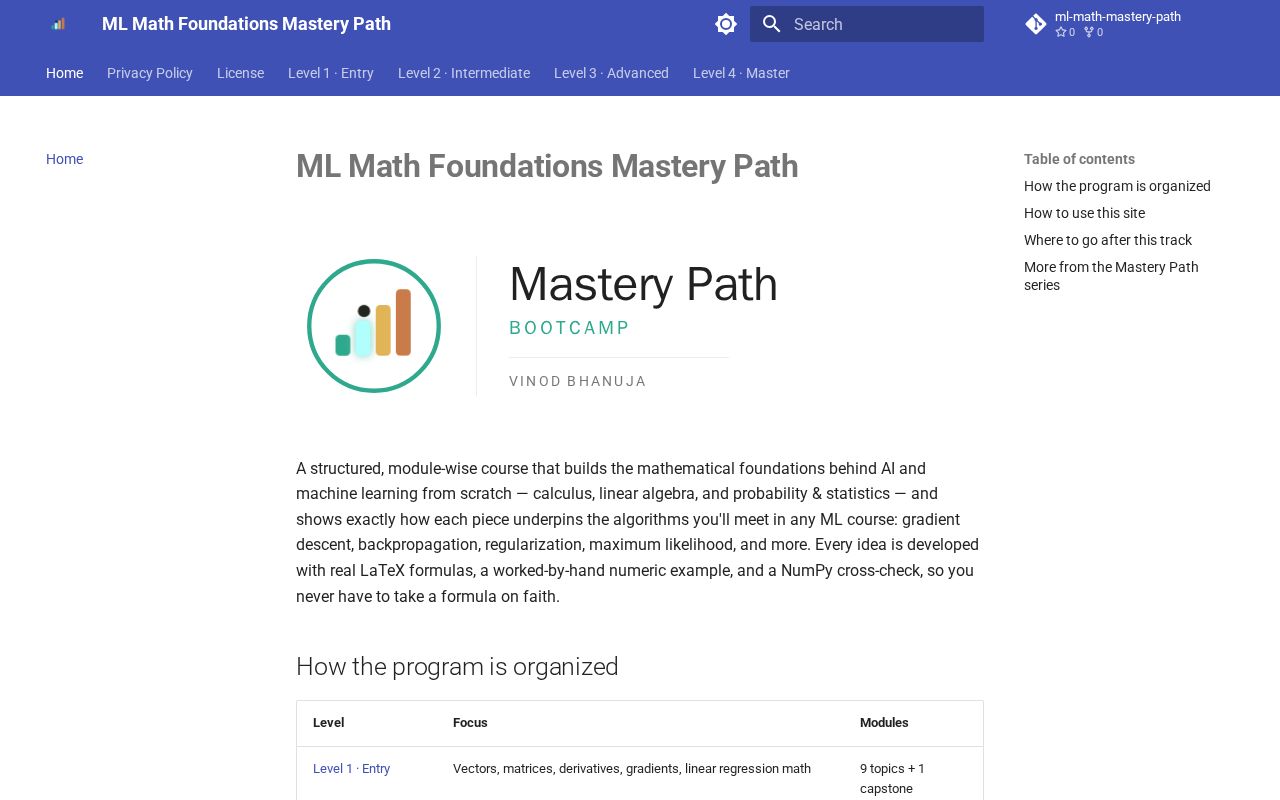The width and height of the screenshot is (1280, 800).
Task: Jump to 'More from the Mastery Path series'
Action: pyautogui.click(x=1111, y=276)
